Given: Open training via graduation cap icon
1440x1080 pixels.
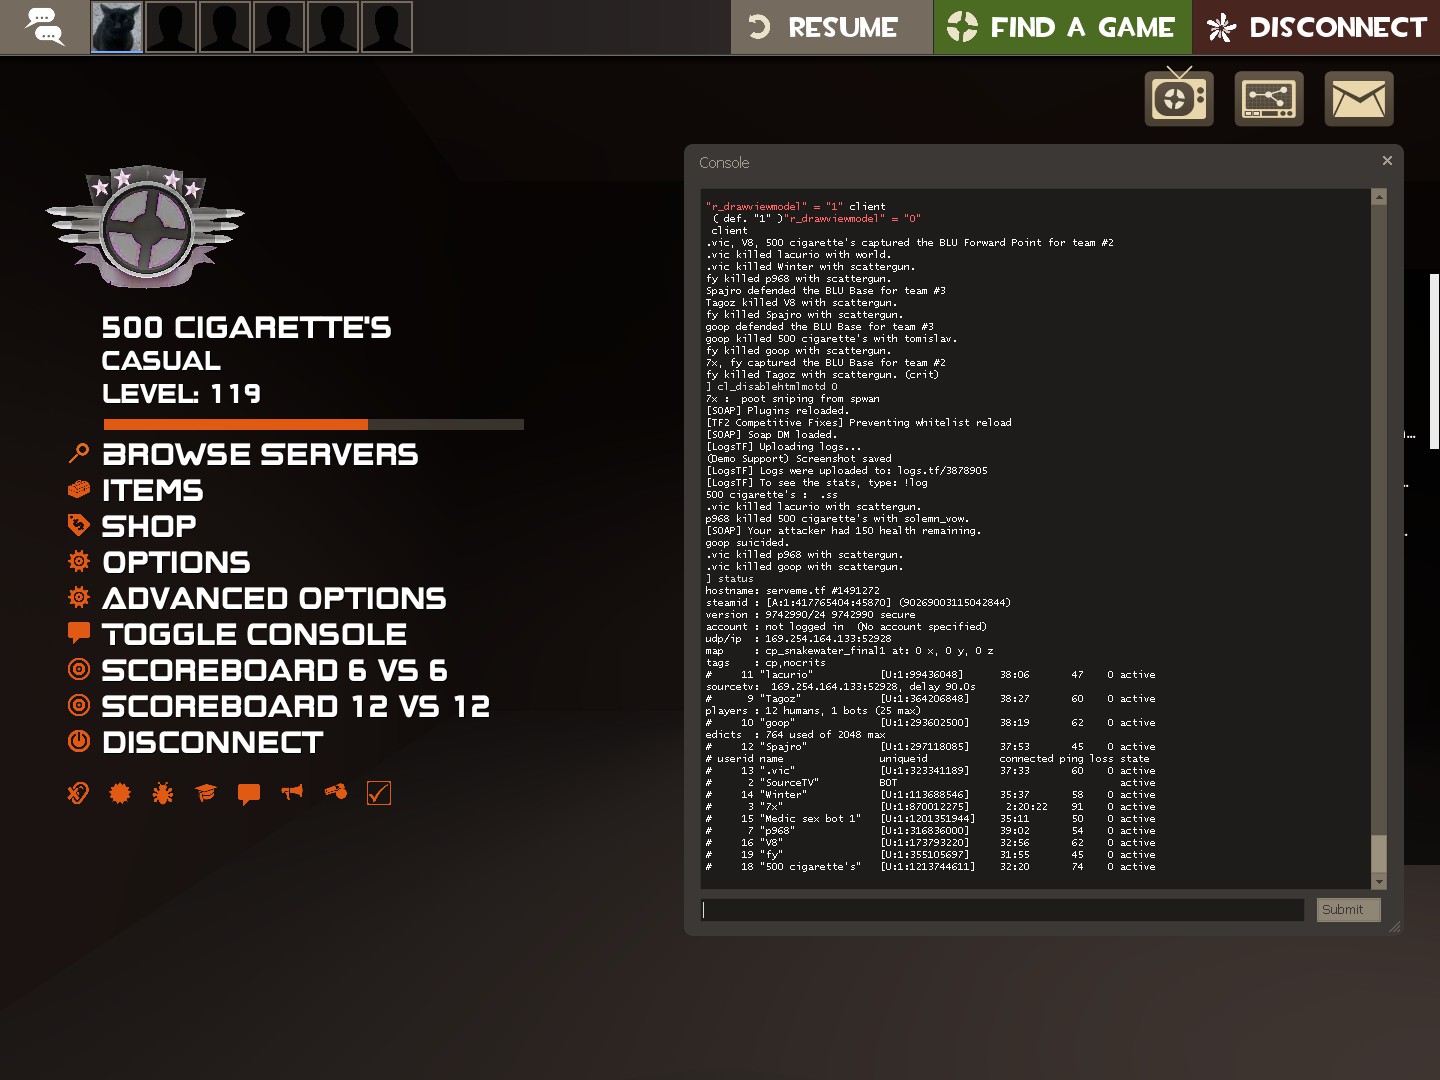Looking at the screenshot, I should (206, 793).
